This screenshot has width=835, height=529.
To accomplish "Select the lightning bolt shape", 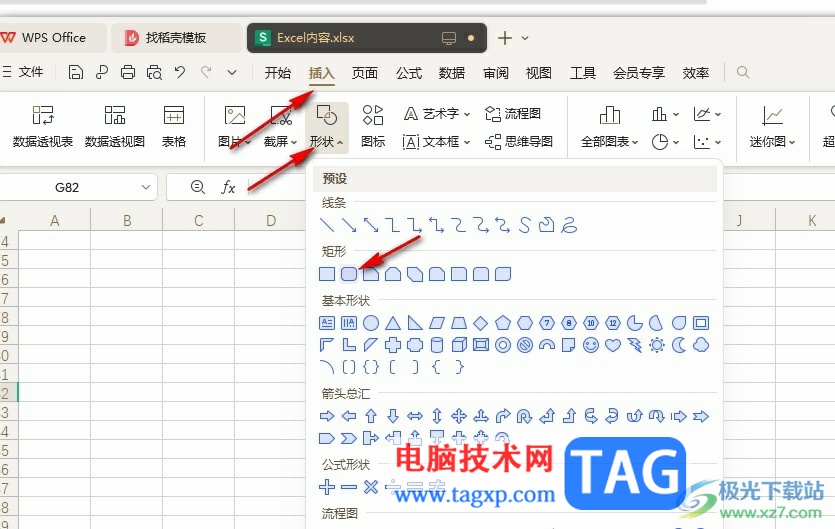I will pyautogui.click(x=635, y=345).
